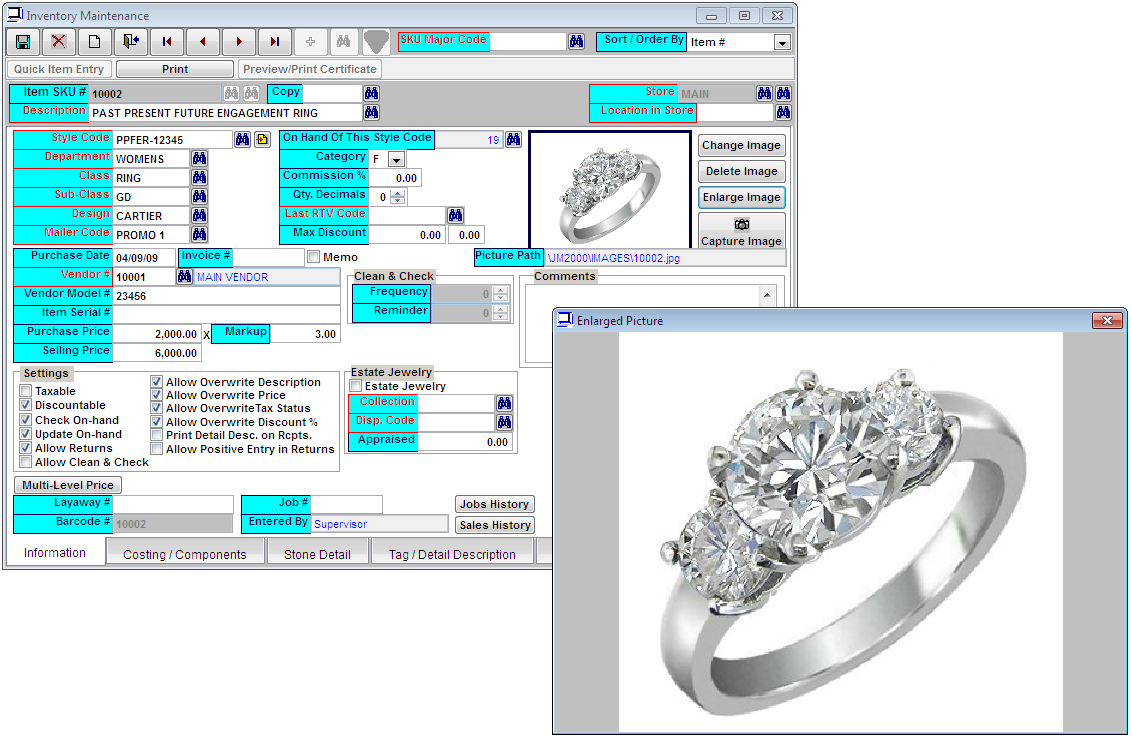The width and height of the screenshot is (1132, 738).
Task: Click the ring image thumbnail
Action: point(610,188)
